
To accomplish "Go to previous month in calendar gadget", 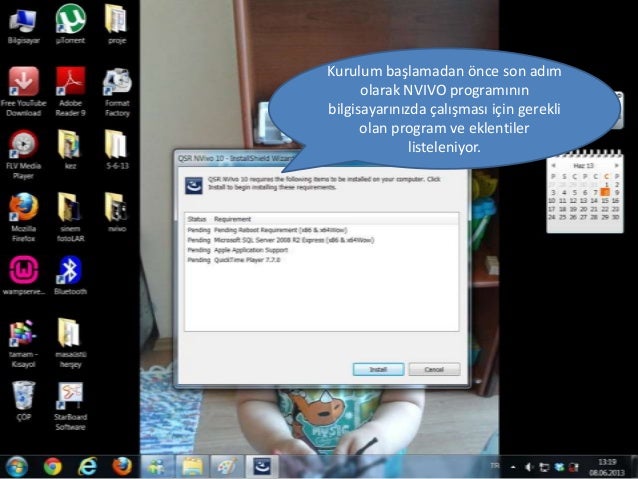I will pyautogui.click(x=553, y=166).
